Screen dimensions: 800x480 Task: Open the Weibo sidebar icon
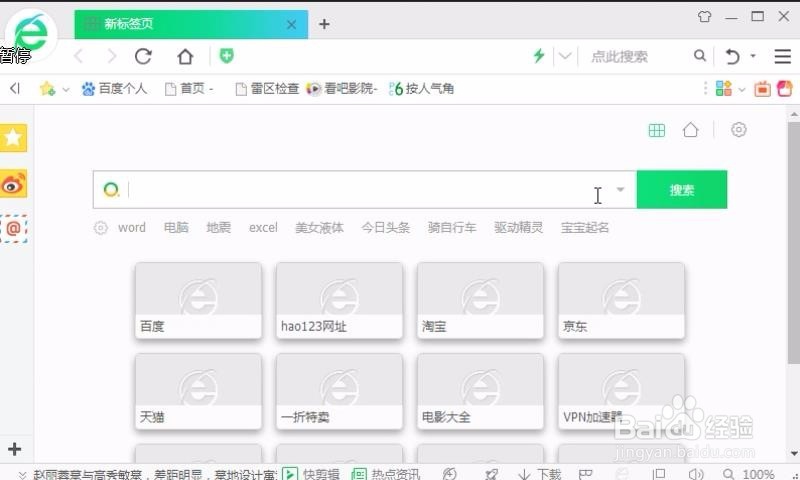coord(13,184)
